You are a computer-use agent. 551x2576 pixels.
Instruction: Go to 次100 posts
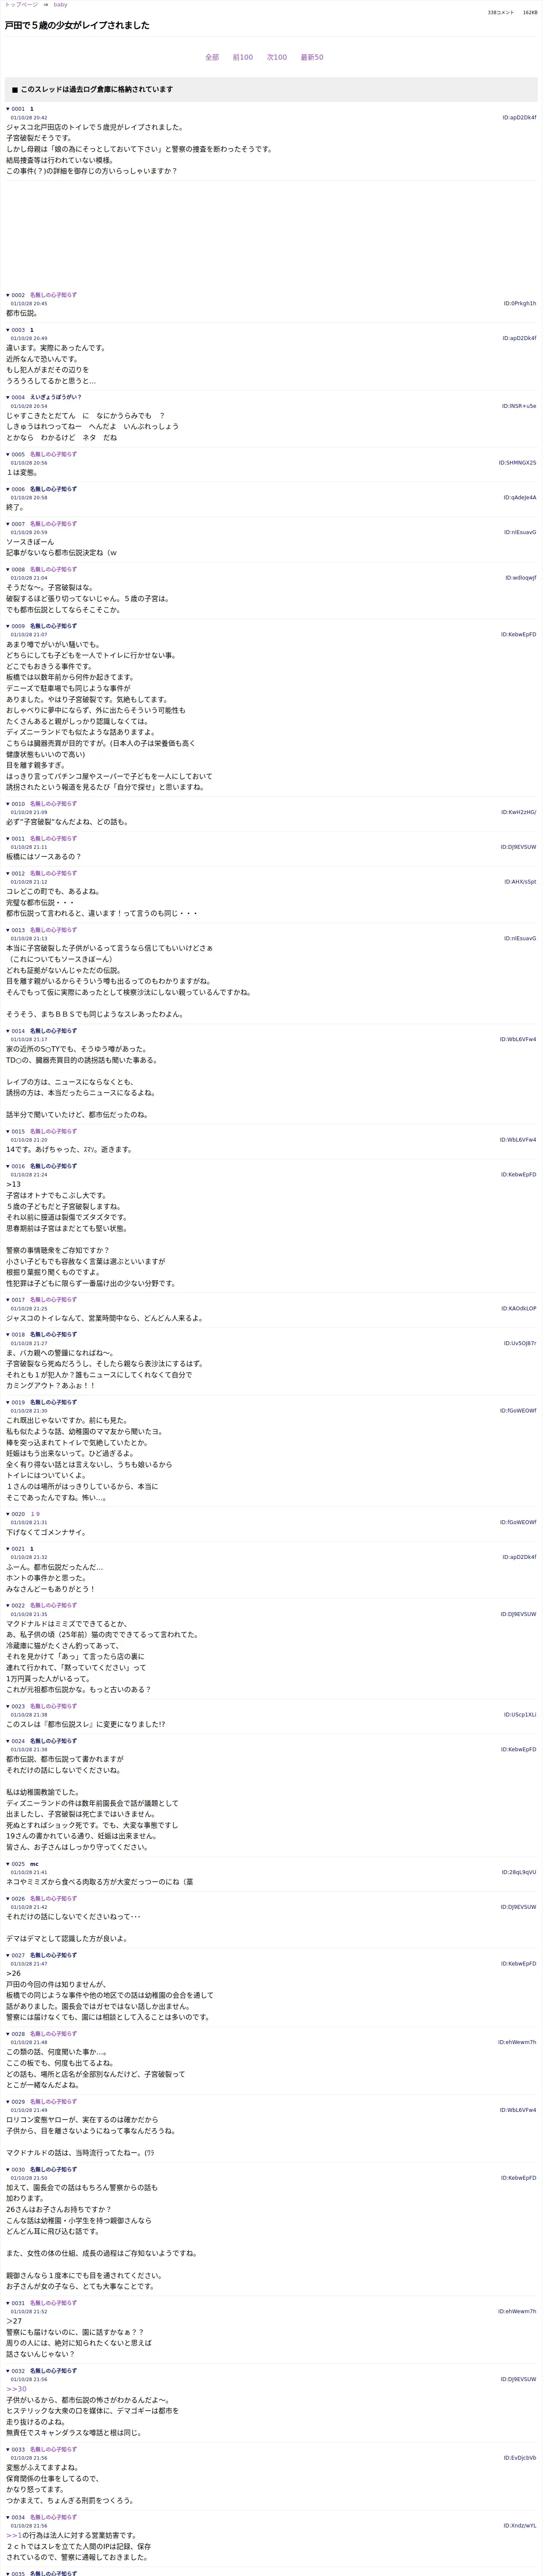pyautogui.click(x=277, y=57)
